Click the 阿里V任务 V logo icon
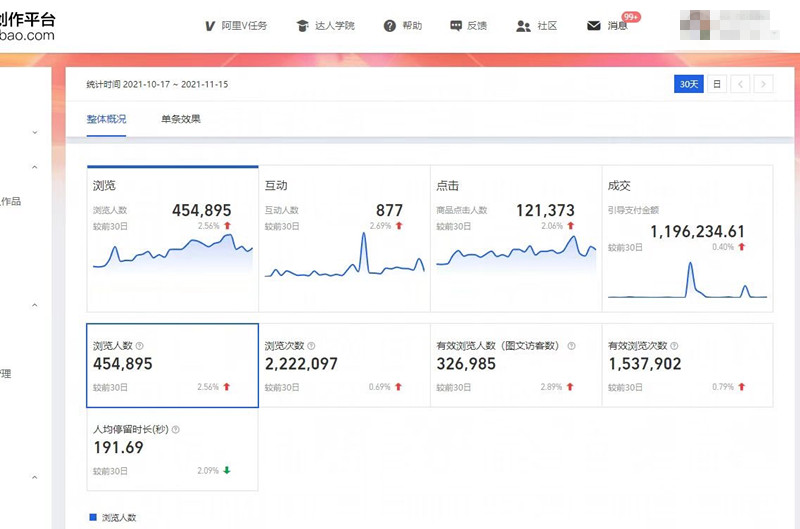Image resolution: width=800 pixels, height=529 pixels. click(x=210, y=26)
